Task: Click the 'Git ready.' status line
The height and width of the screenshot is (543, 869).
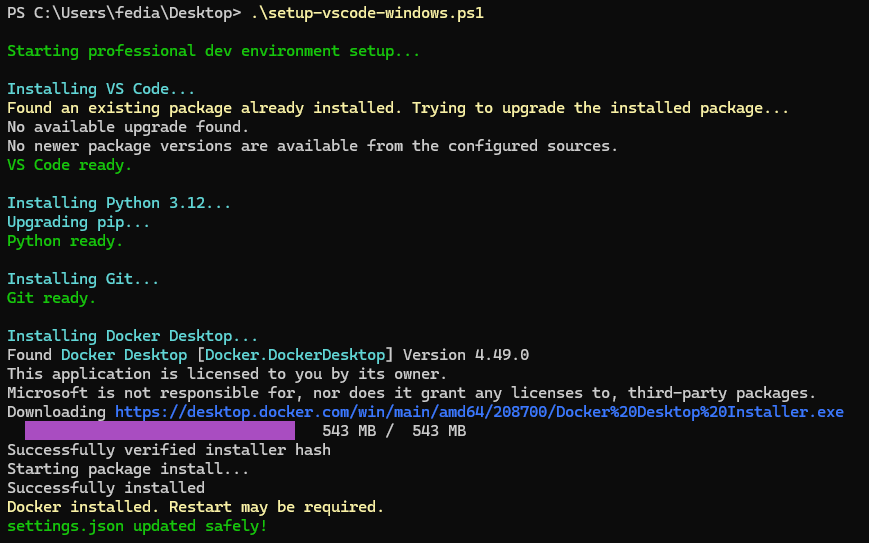Action: [x=51, y=298]
